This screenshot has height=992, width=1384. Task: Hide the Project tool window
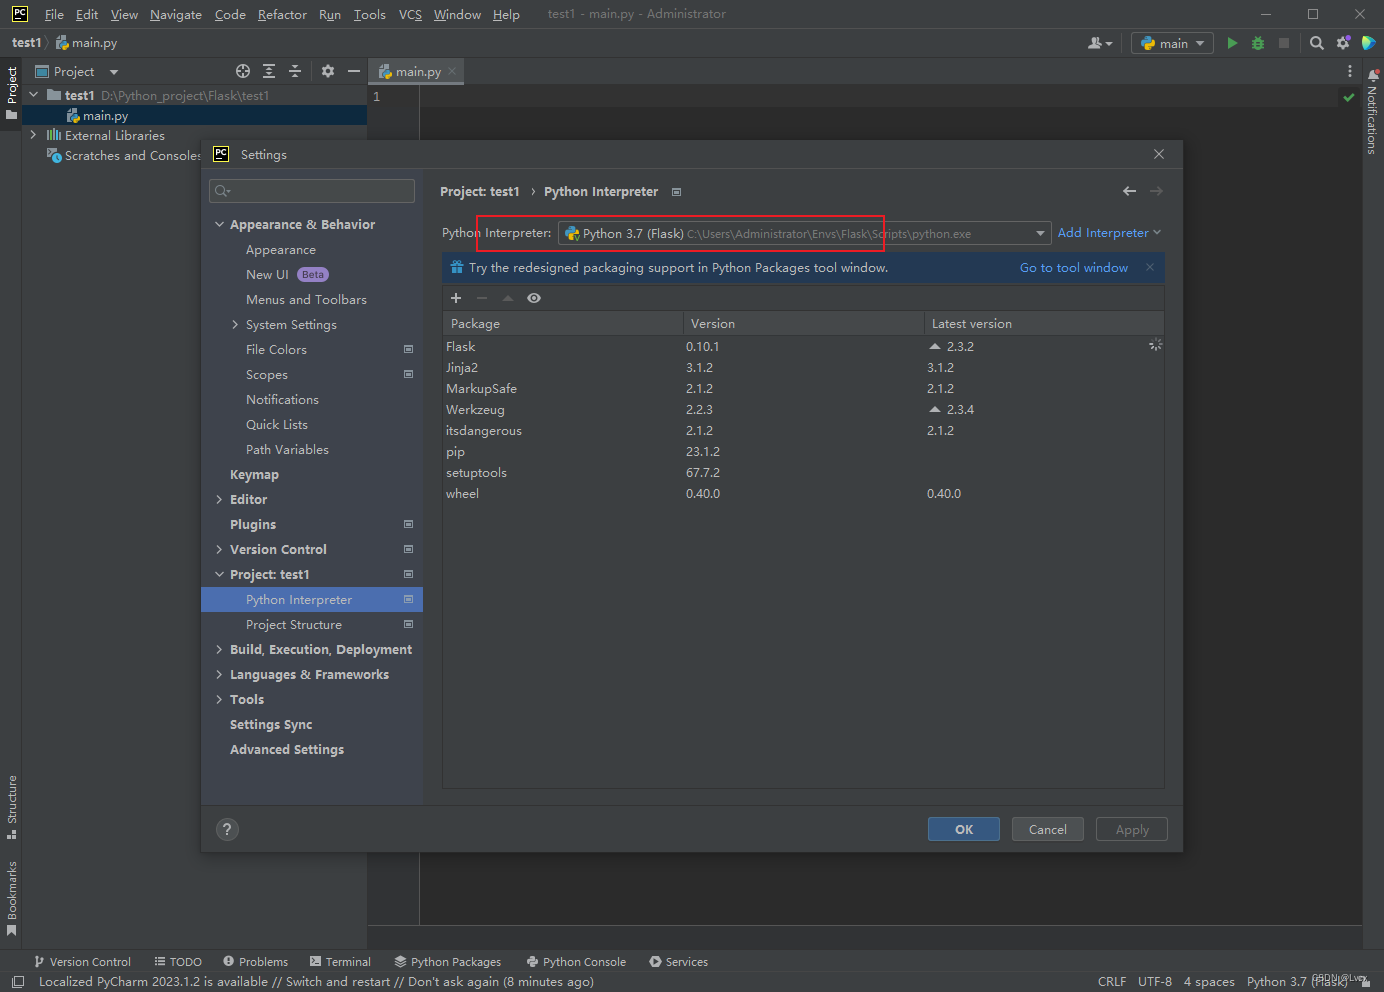[353, 71]
